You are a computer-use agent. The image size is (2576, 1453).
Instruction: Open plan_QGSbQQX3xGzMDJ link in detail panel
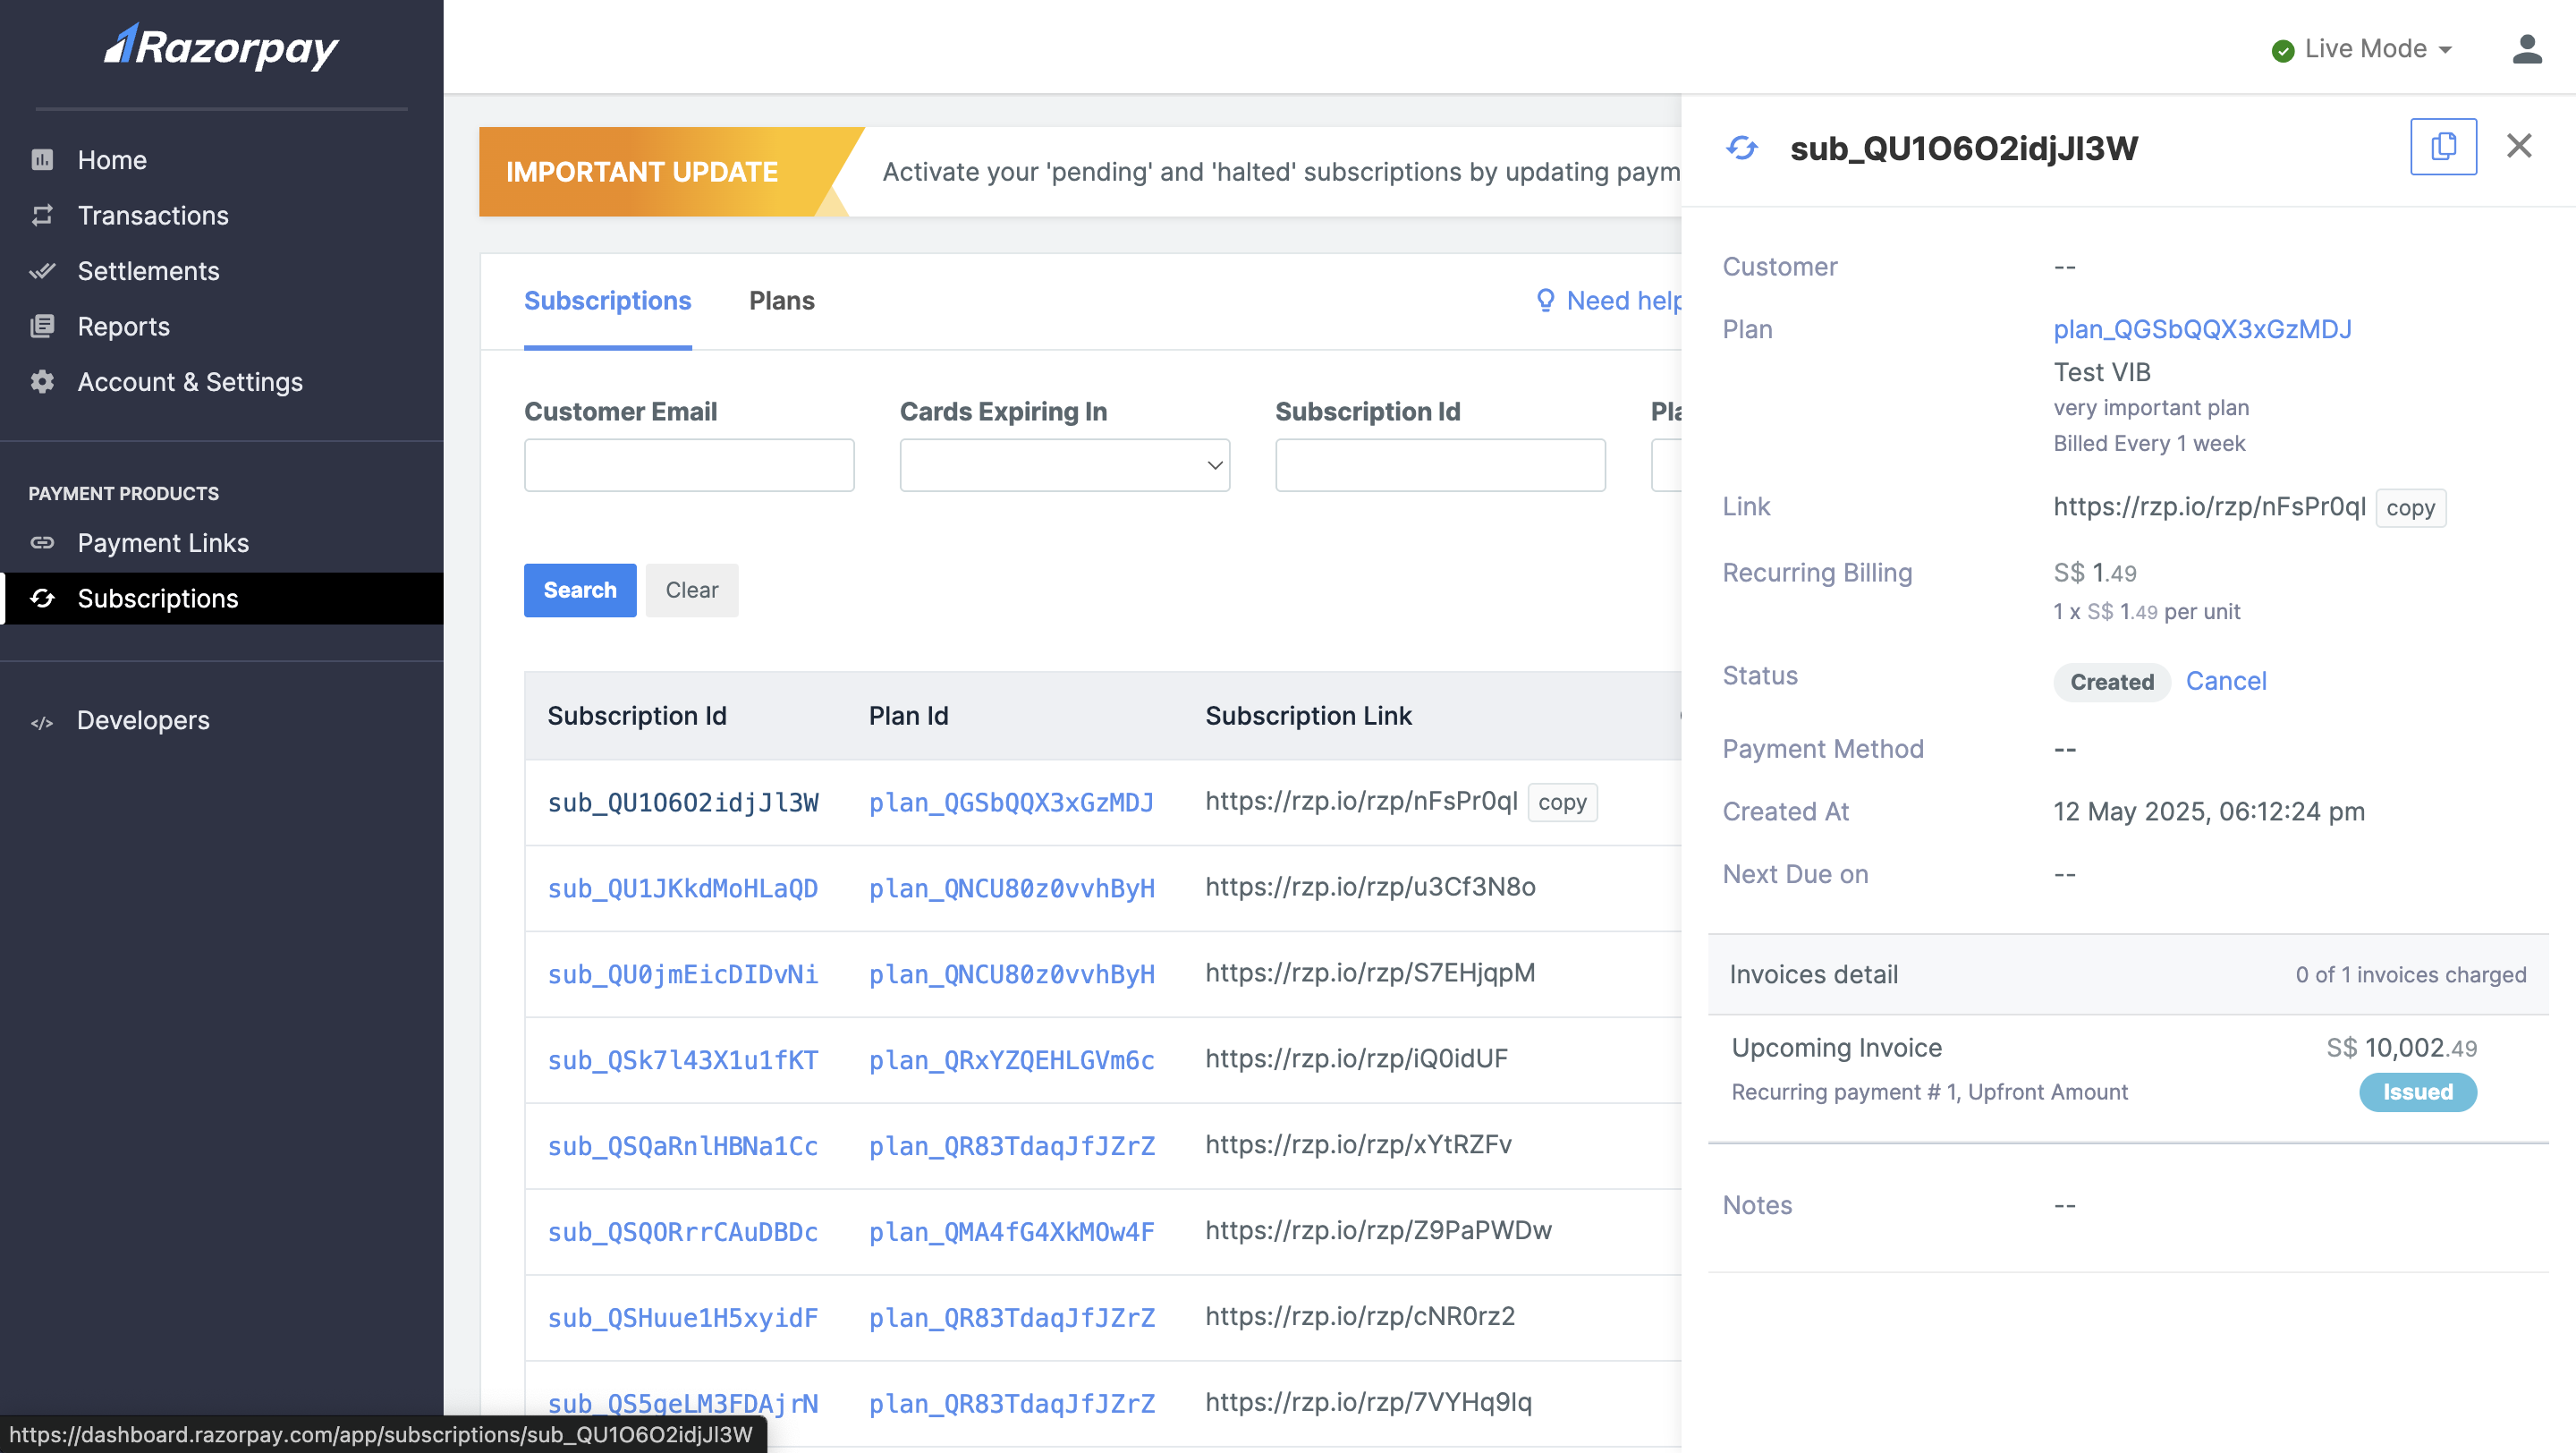click(2202, 329)
